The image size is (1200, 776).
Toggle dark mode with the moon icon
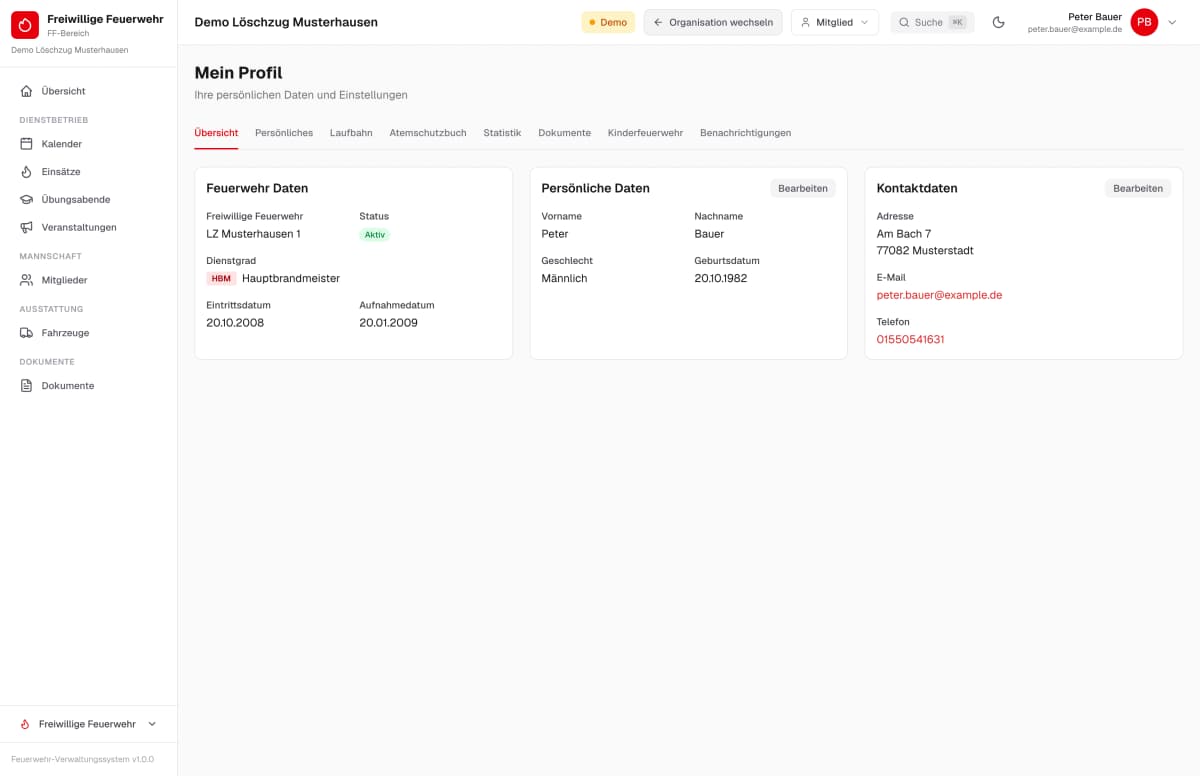coord(998,22)
